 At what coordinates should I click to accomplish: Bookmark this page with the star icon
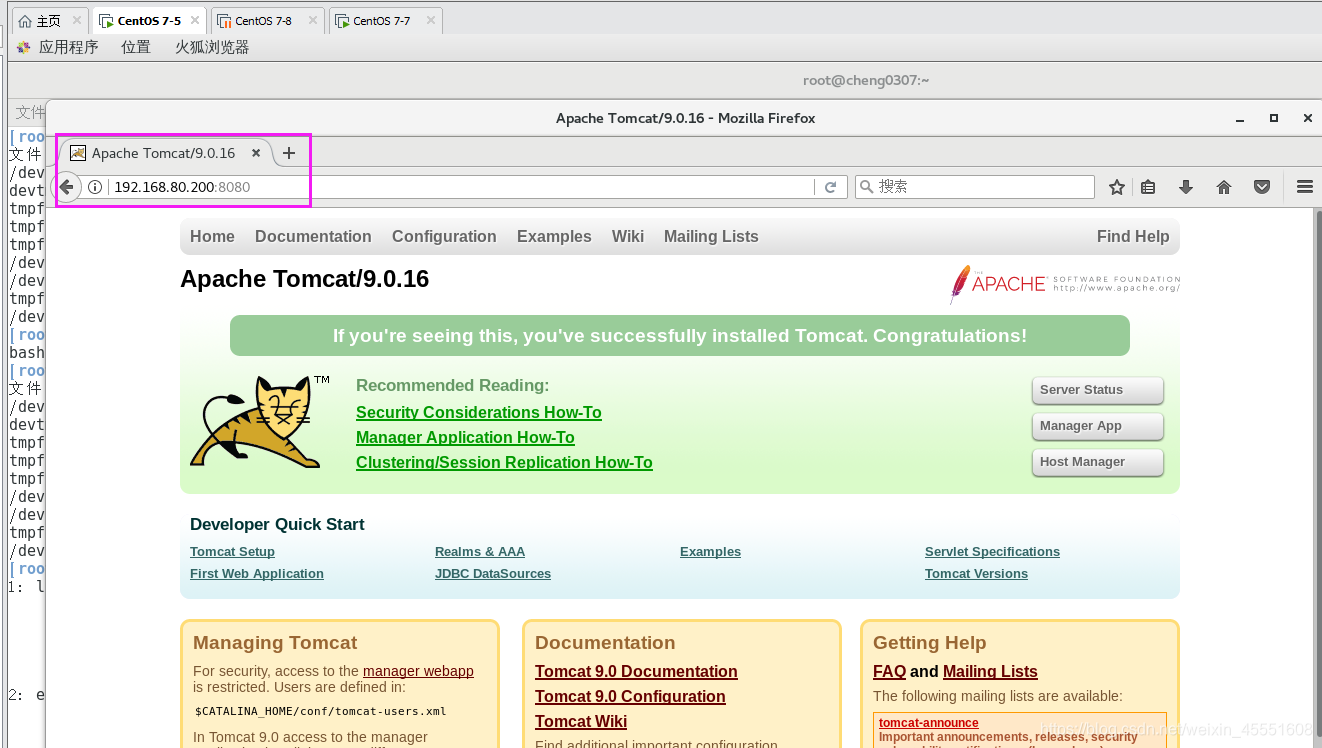click(x=1117, y=187)
